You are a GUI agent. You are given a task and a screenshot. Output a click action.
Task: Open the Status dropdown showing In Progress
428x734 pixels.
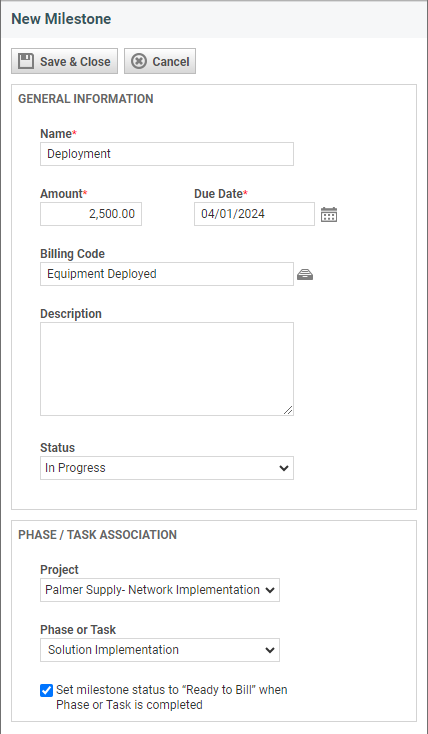pos(167,468)
